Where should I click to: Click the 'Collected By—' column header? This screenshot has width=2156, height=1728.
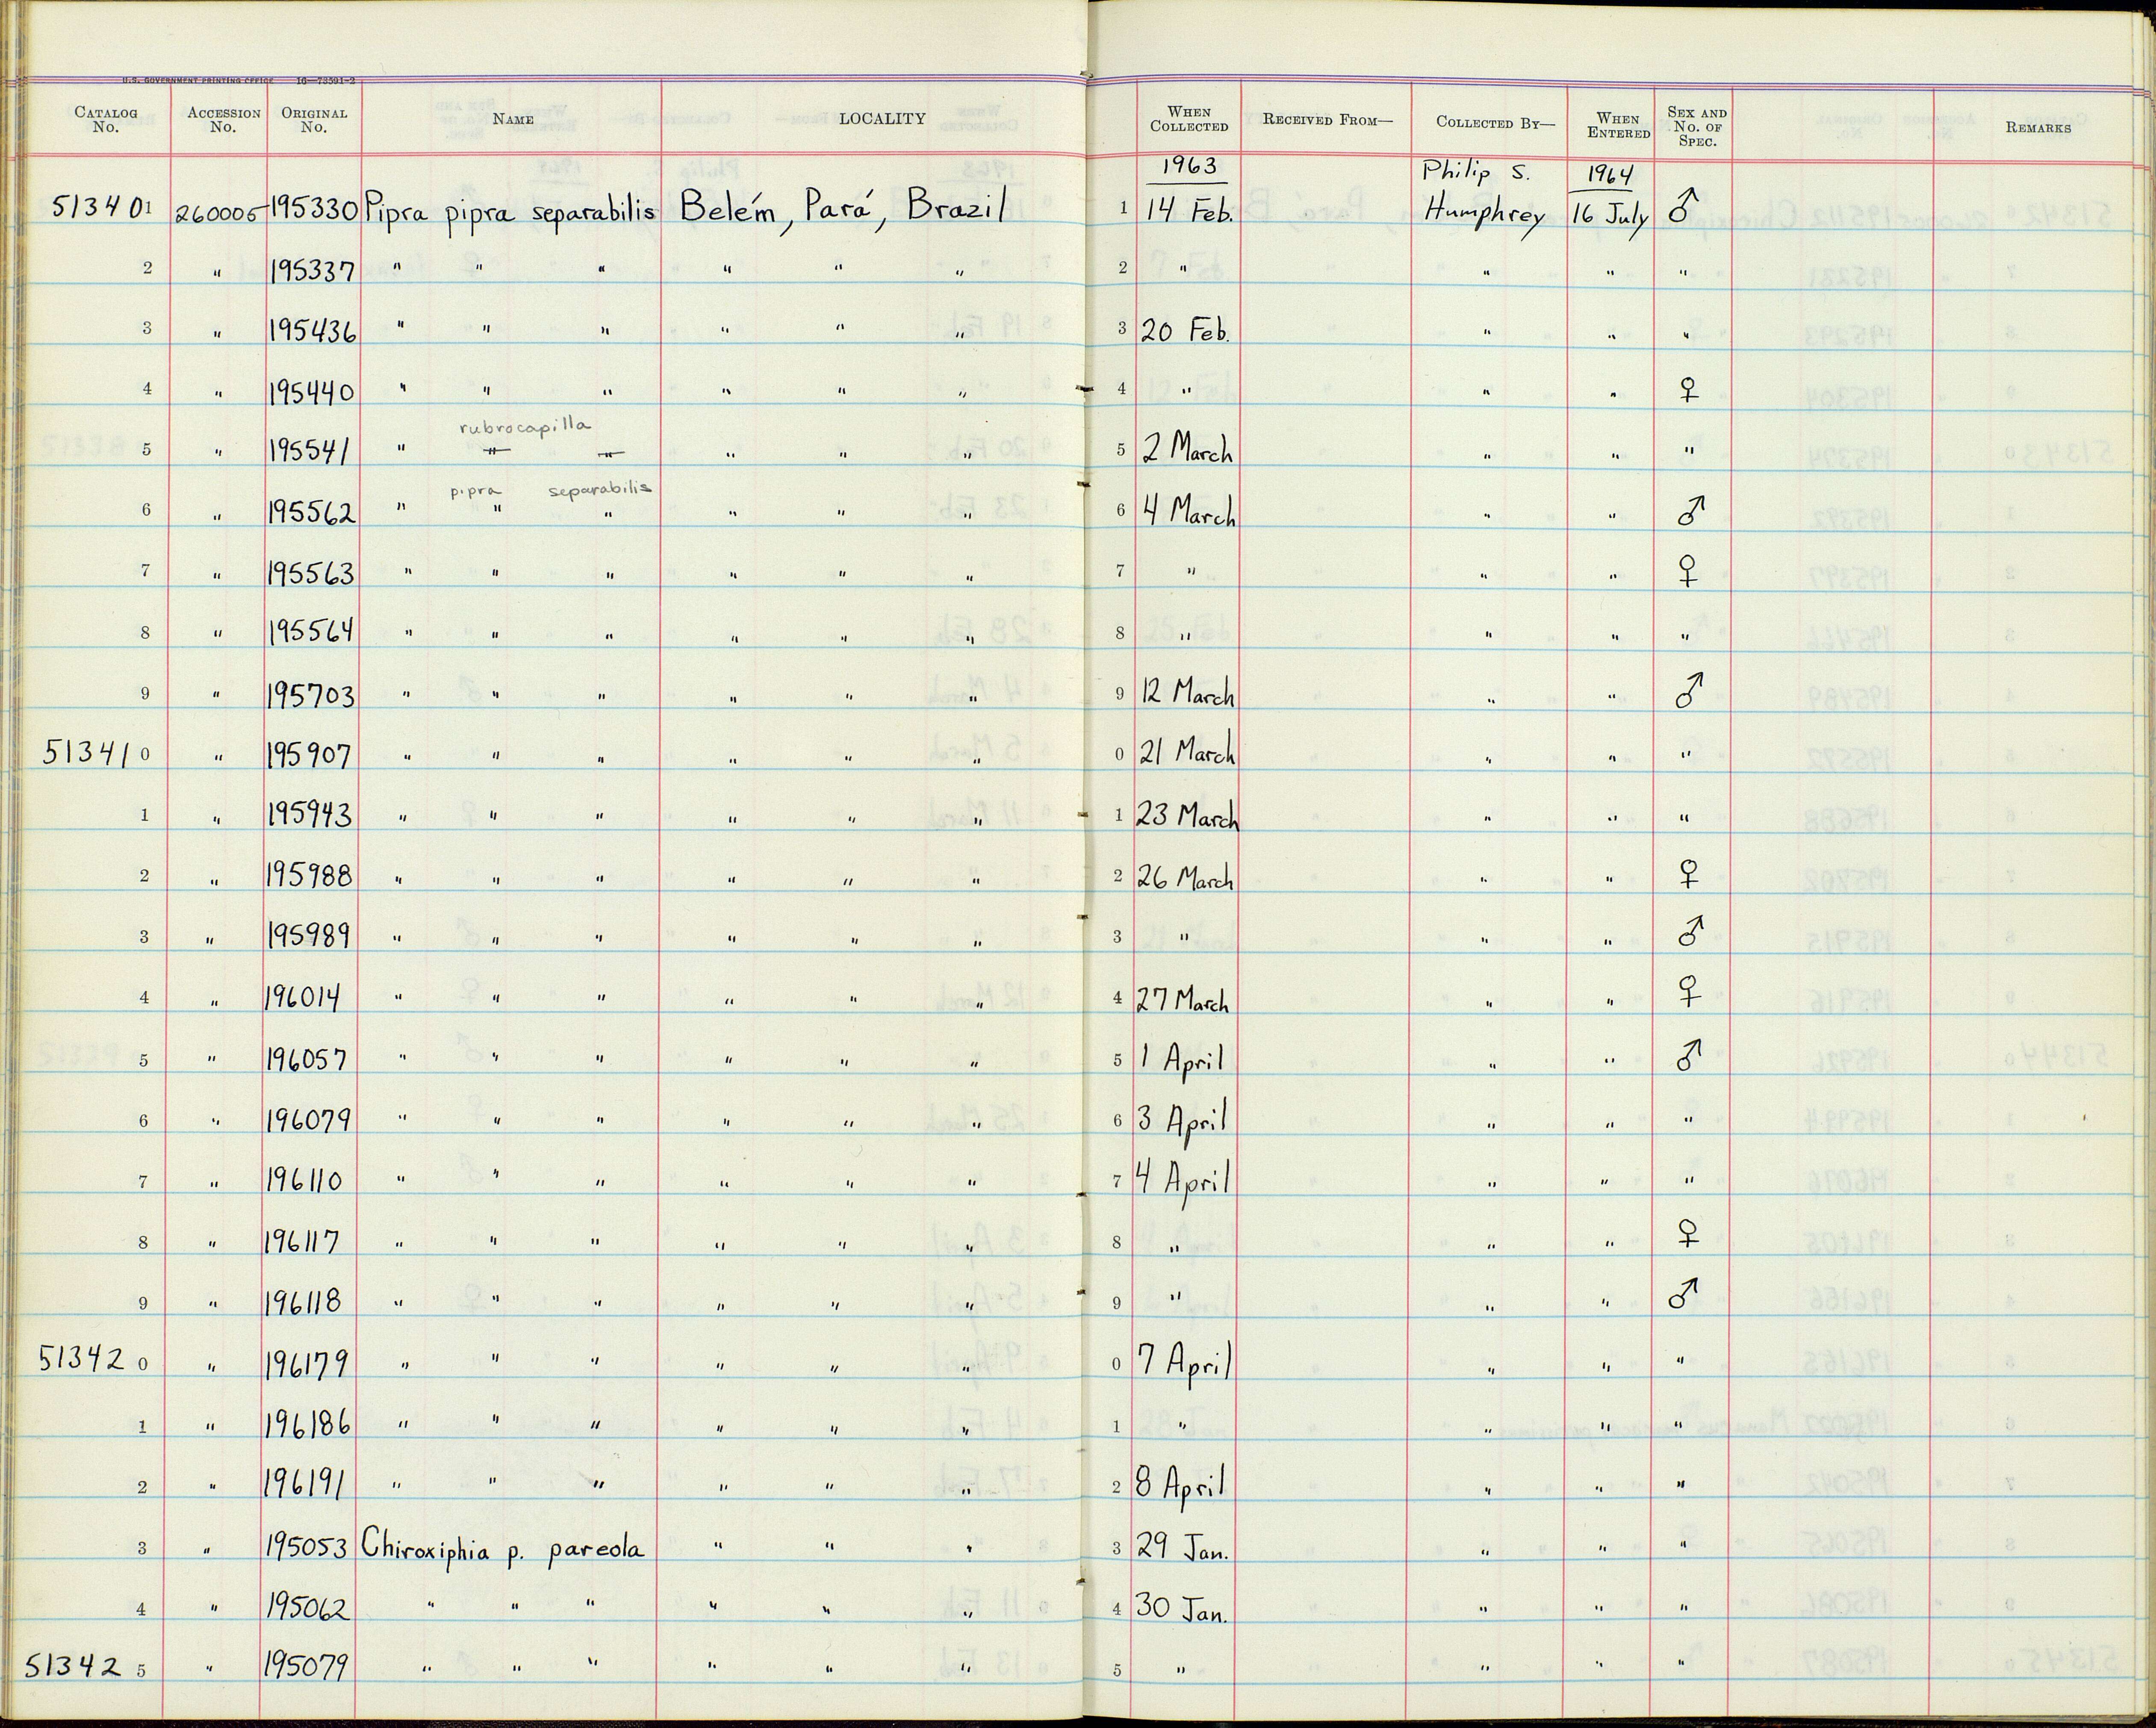pos(1495,122)
